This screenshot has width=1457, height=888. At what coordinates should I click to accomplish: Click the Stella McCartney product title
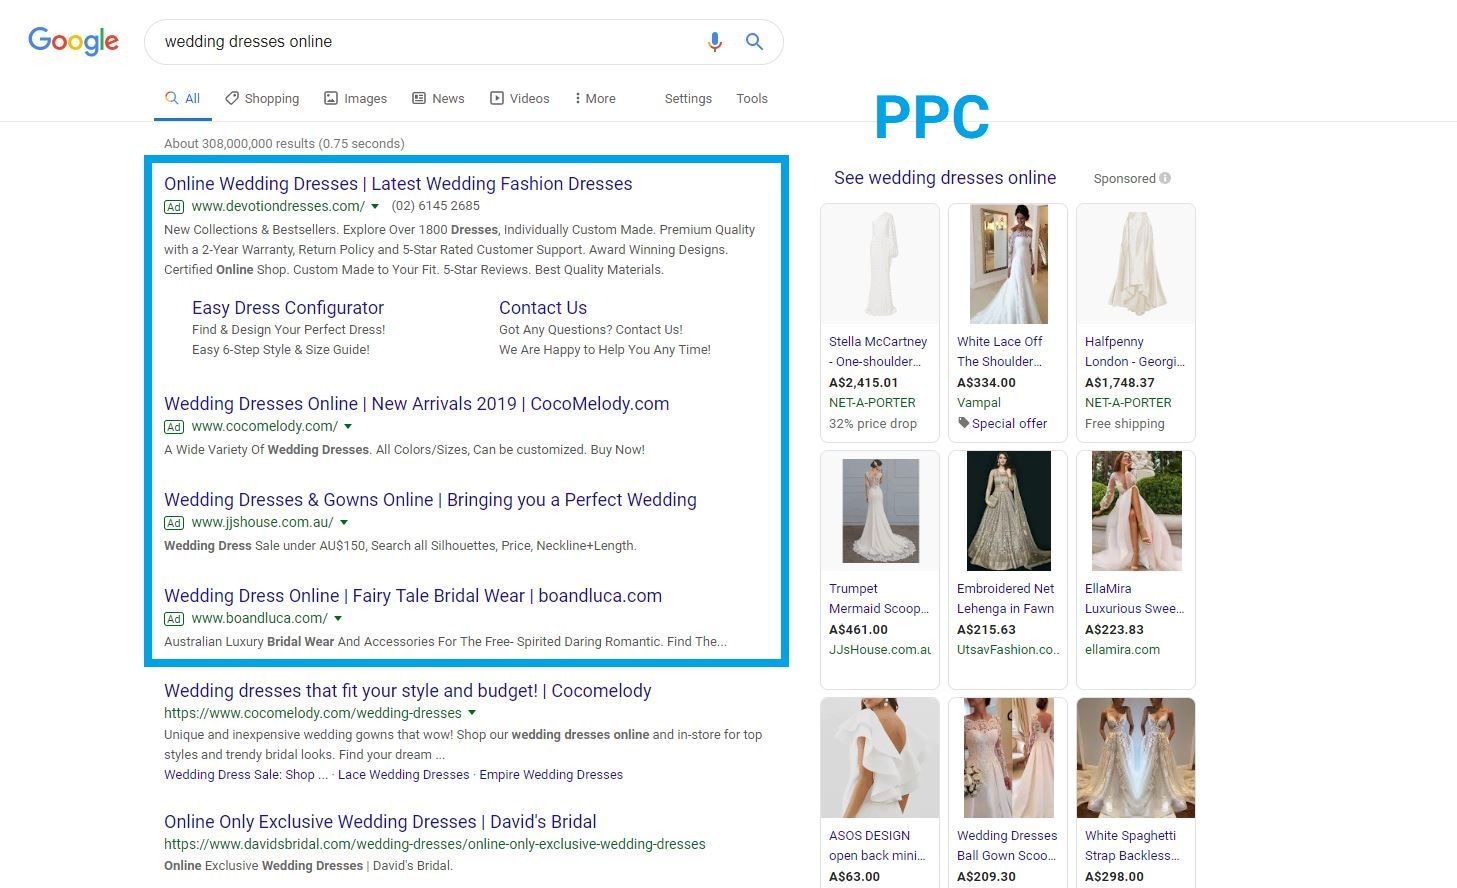pos(878,352)
